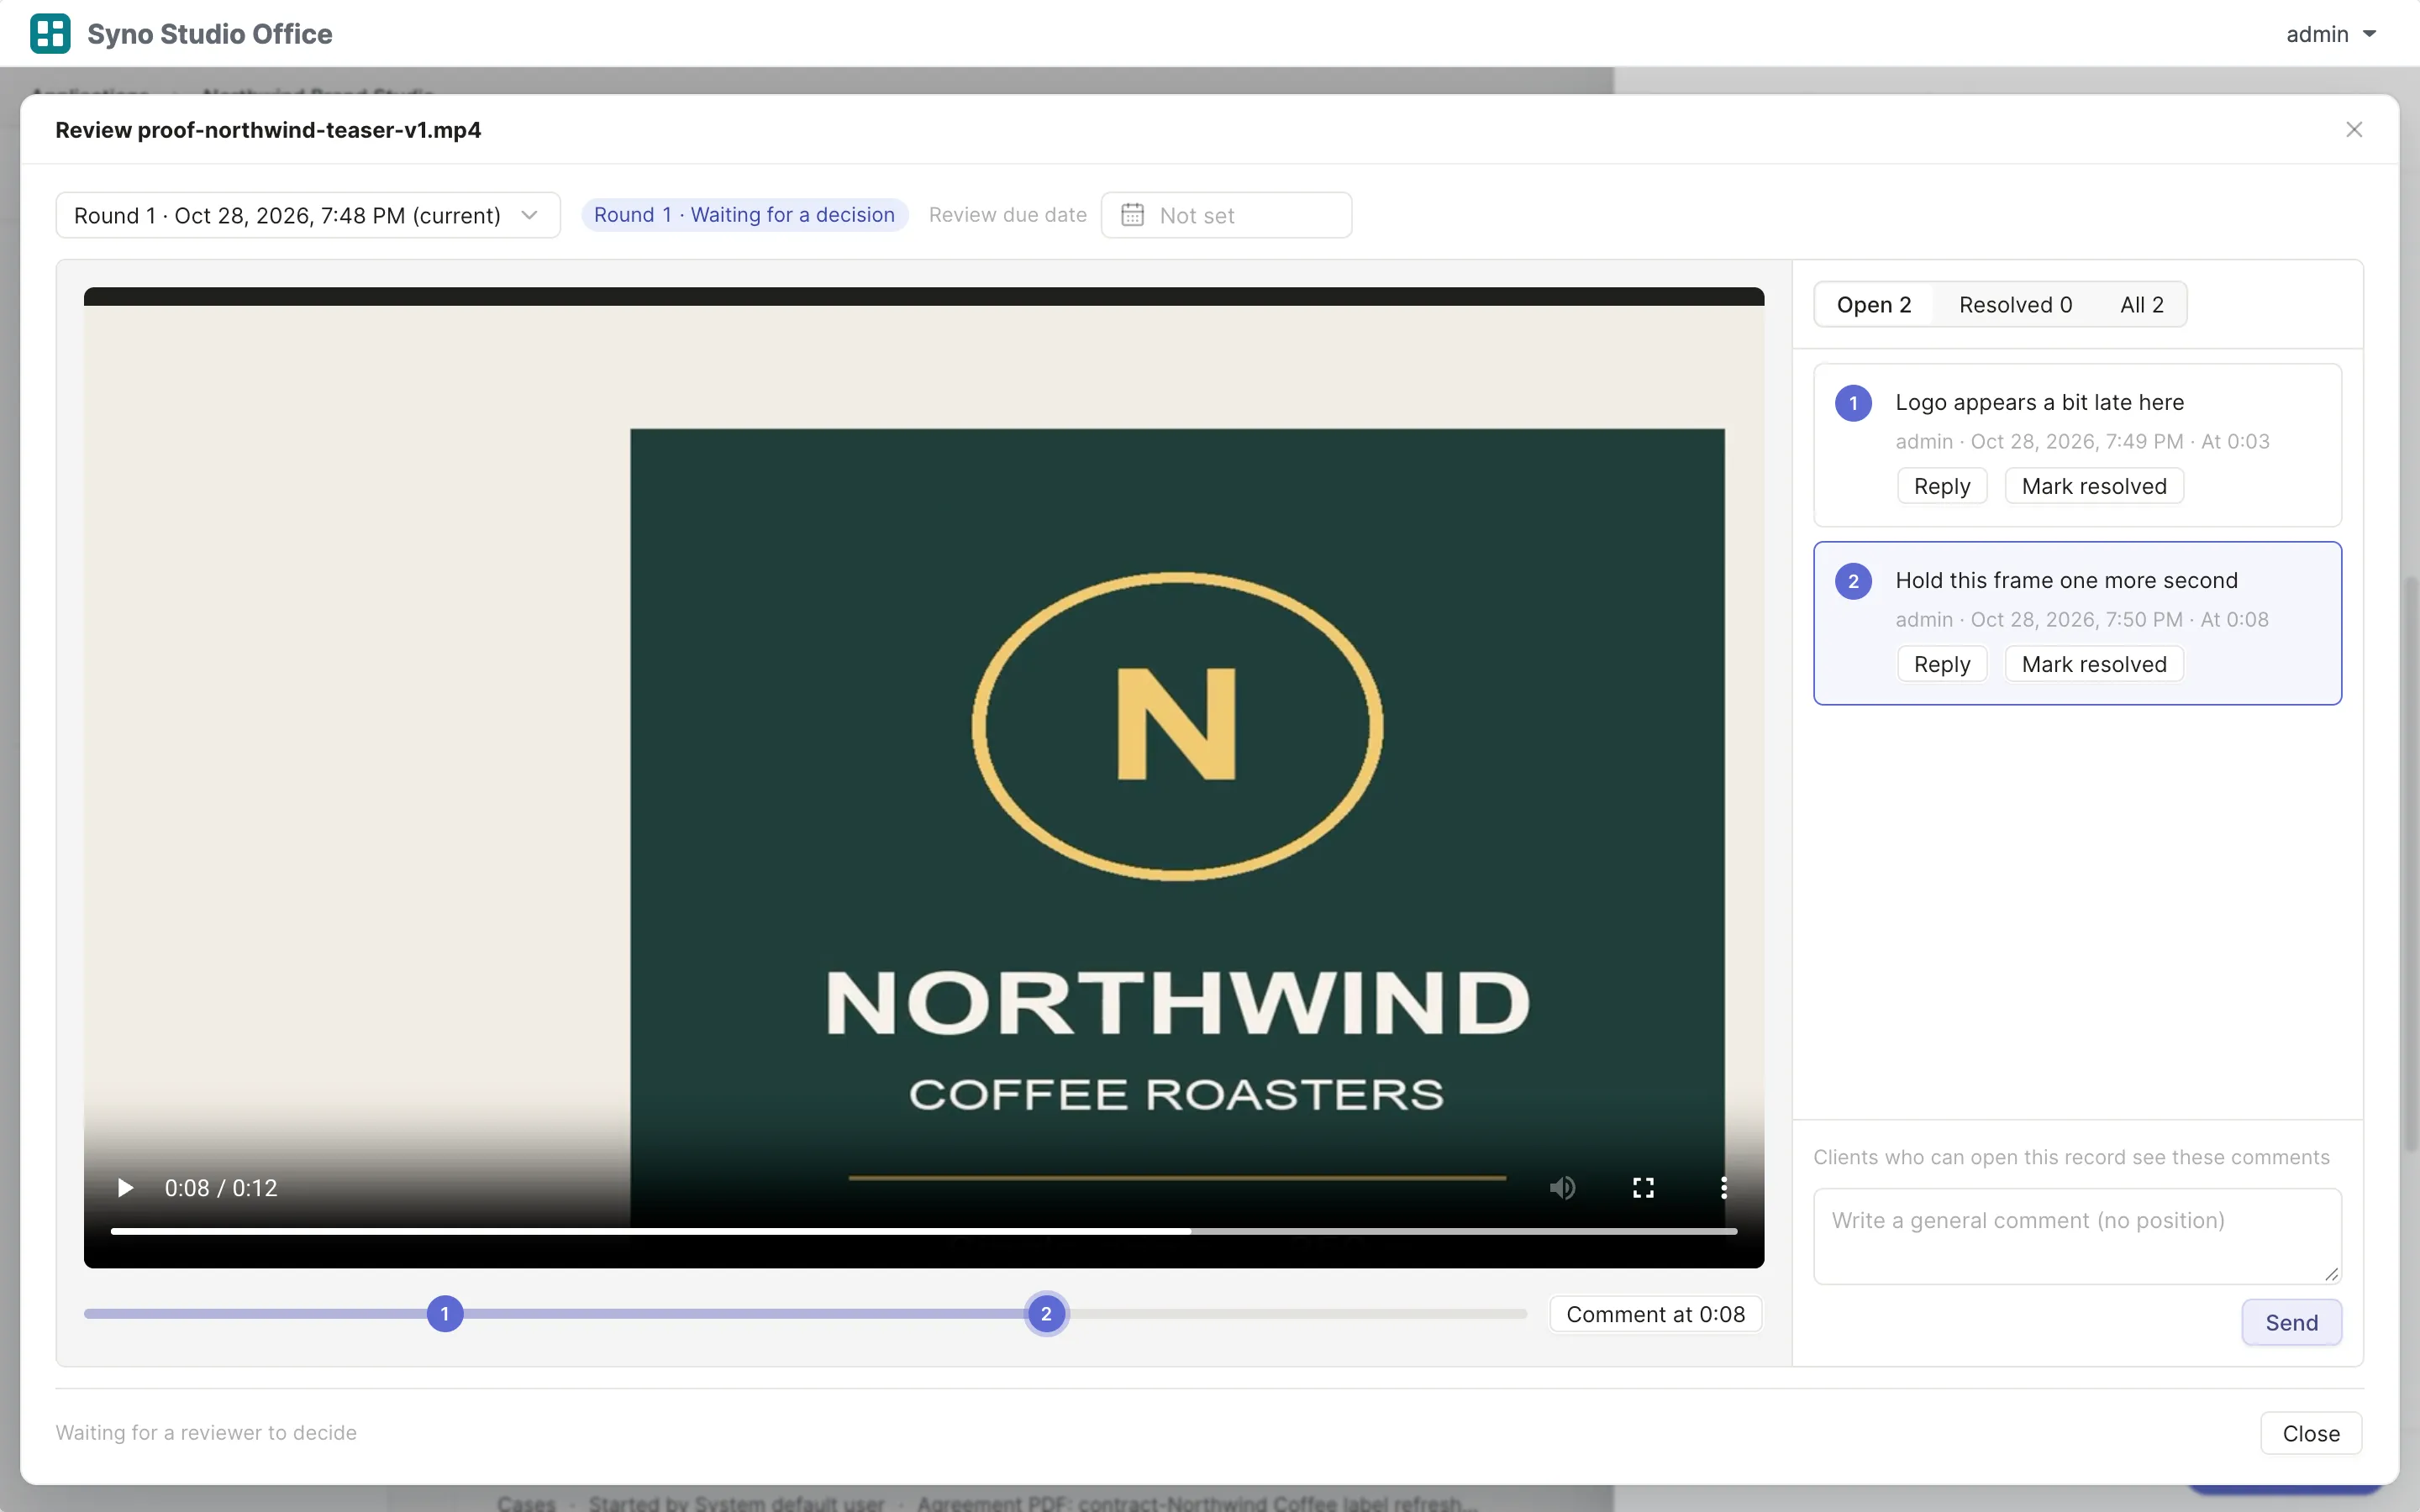Click 'admin · Oct 28, 2026, 7:49 PM · At 0:03' line
The width and height of the screenshot is (2420, 1512).
2082,441
